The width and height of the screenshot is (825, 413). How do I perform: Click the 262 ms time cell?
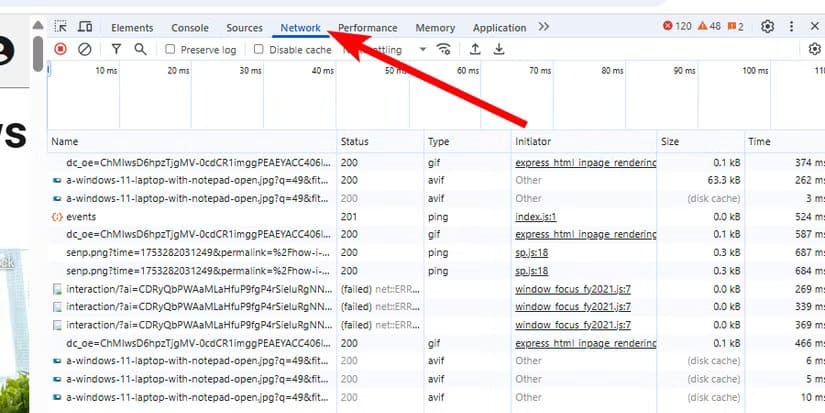point(810,180)
